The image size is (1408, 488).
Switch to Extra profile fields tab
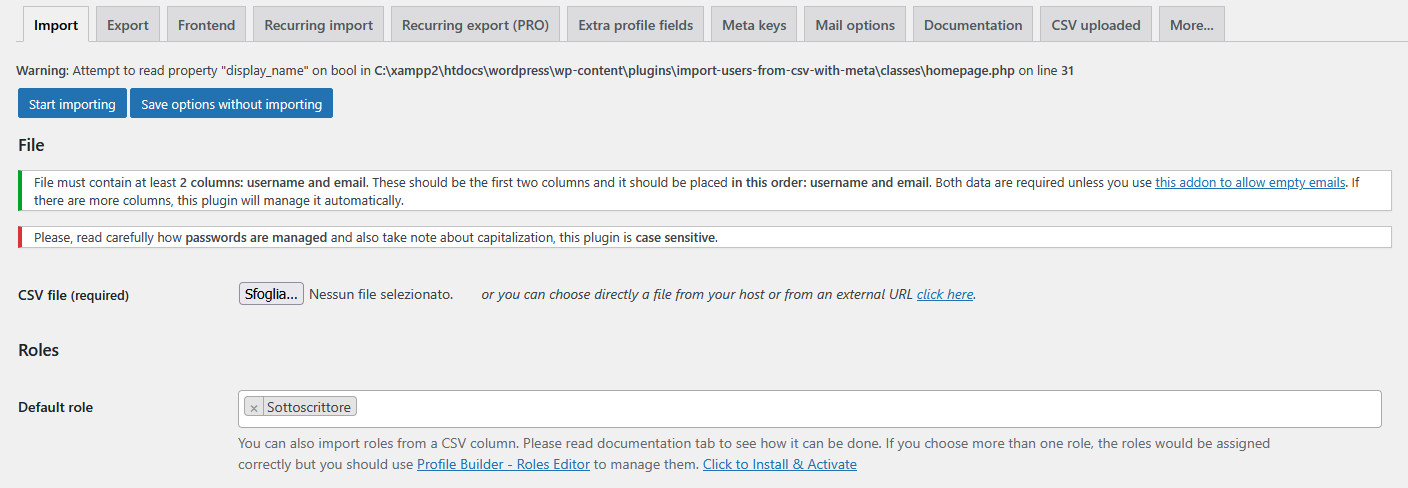636,25
